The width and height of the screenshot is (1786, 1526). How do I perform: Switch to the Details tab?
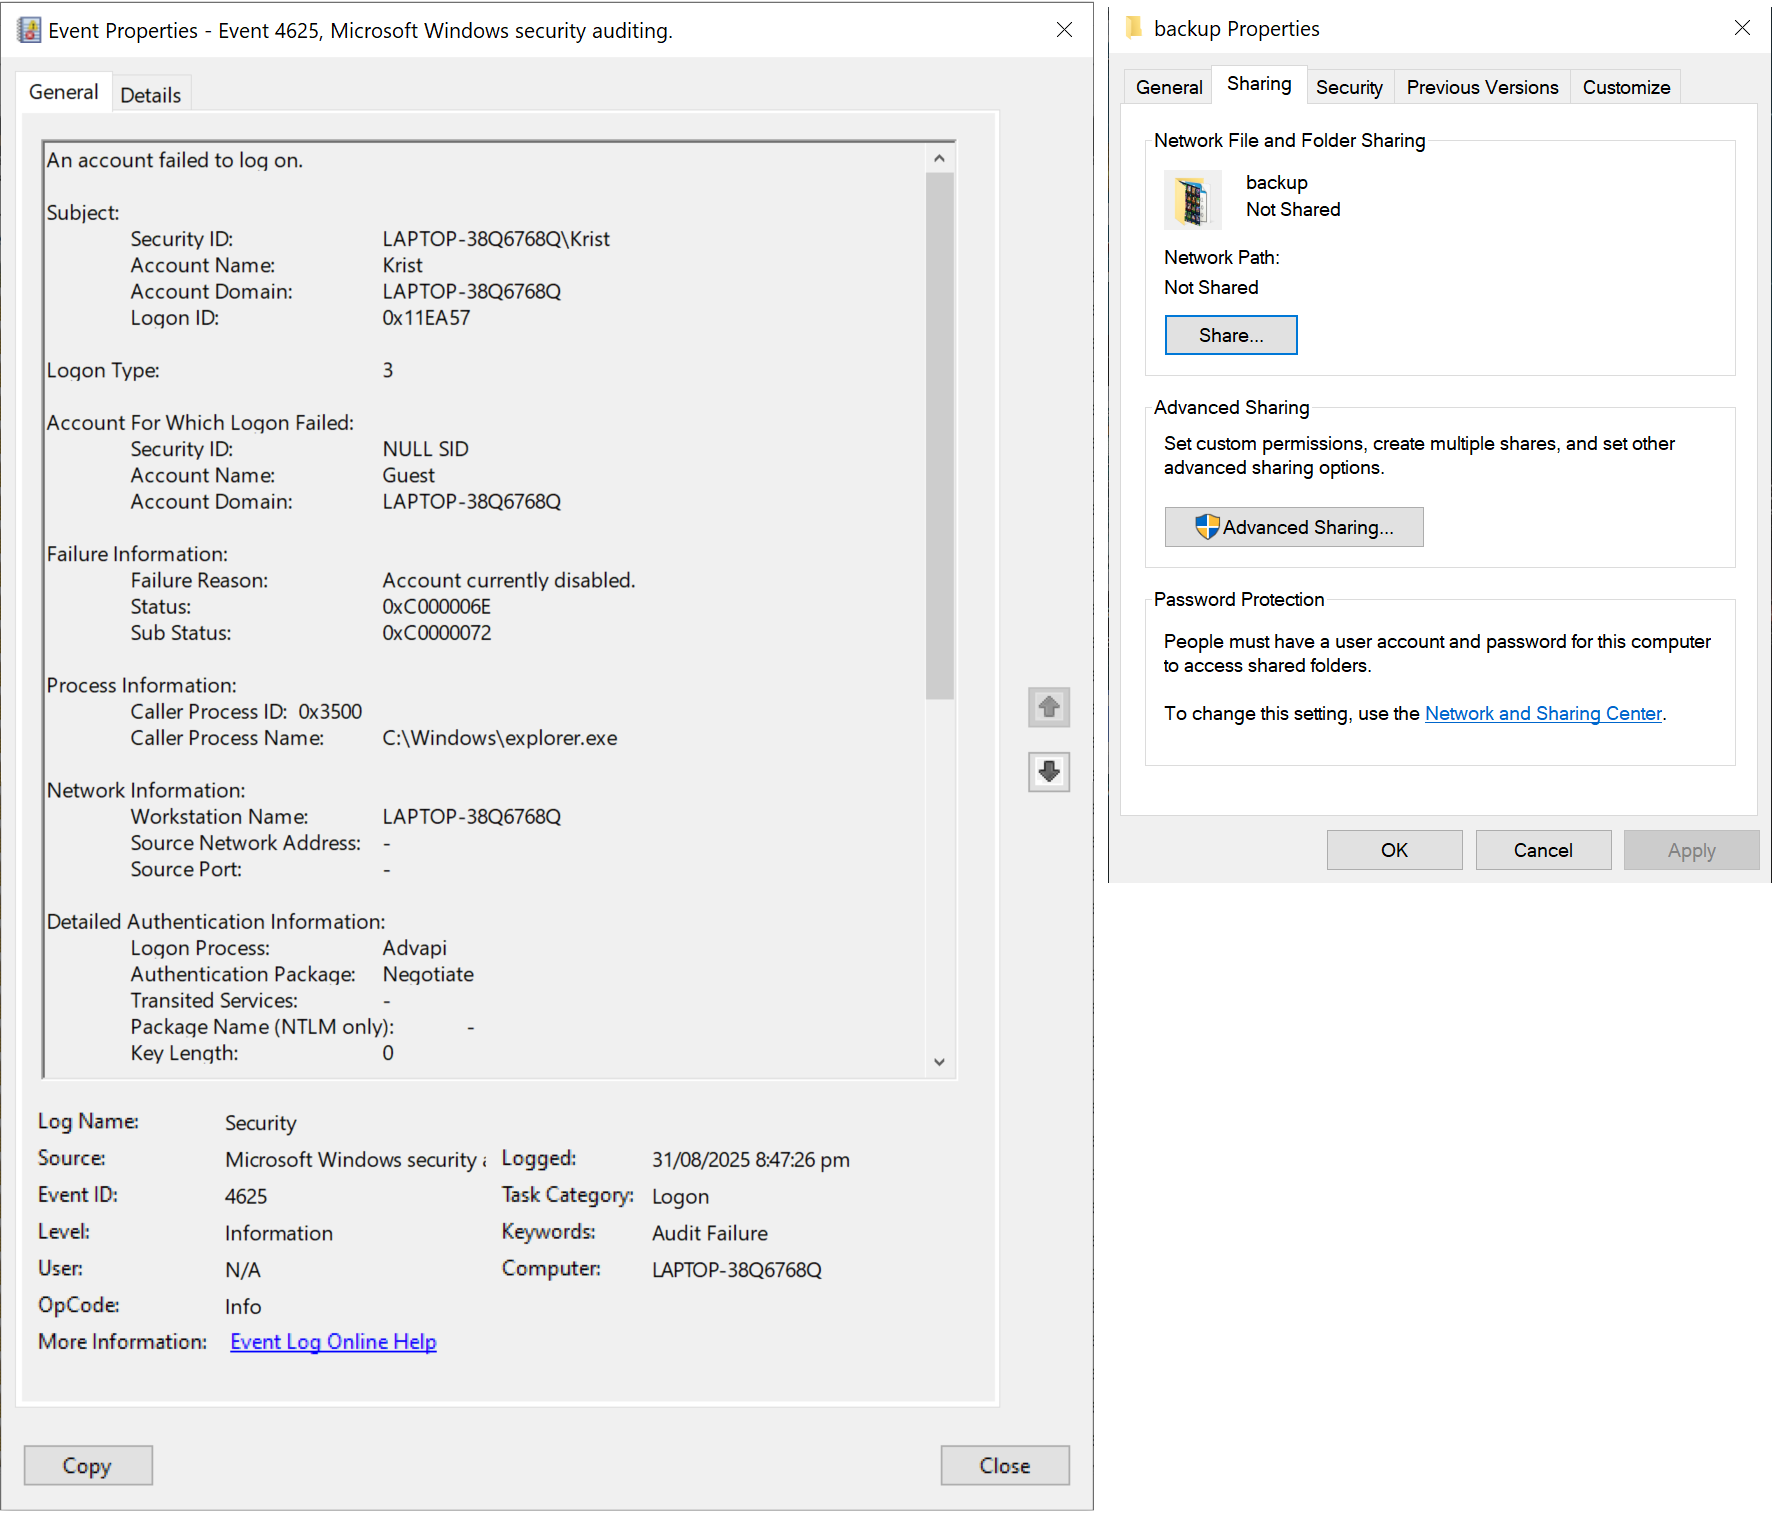click(x=150, y=93)
